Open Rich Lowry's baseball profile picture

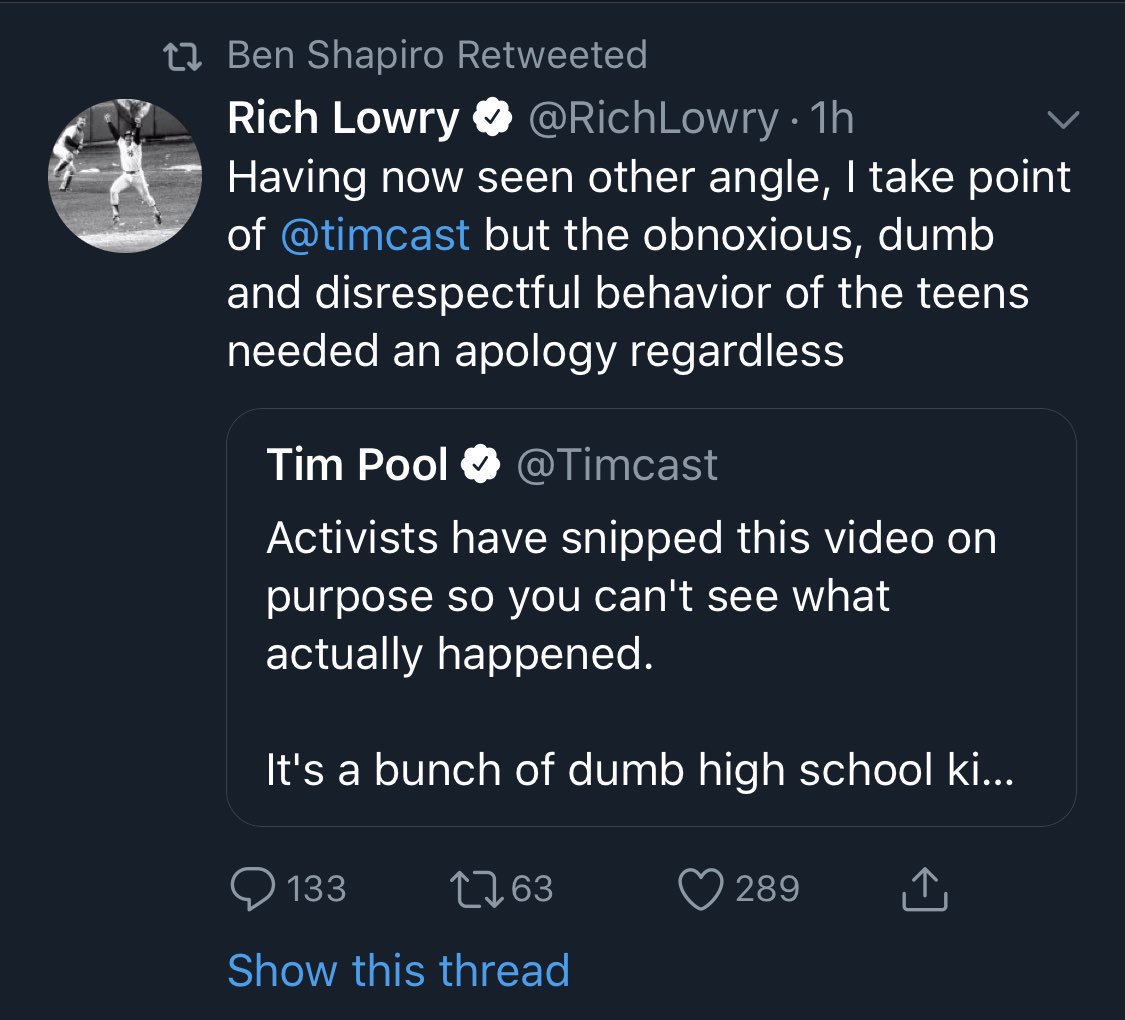coord(125,176)
